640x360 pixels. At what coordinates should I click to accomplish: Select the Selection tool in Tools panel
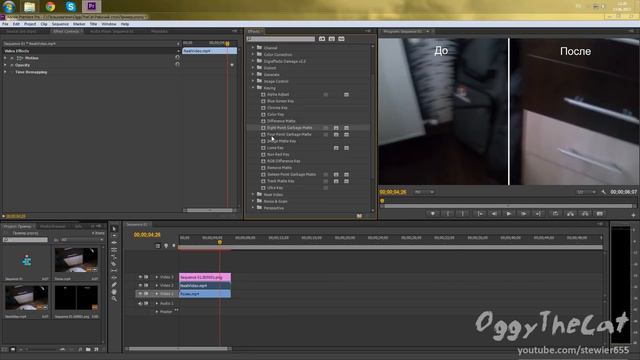click(114, 229)
